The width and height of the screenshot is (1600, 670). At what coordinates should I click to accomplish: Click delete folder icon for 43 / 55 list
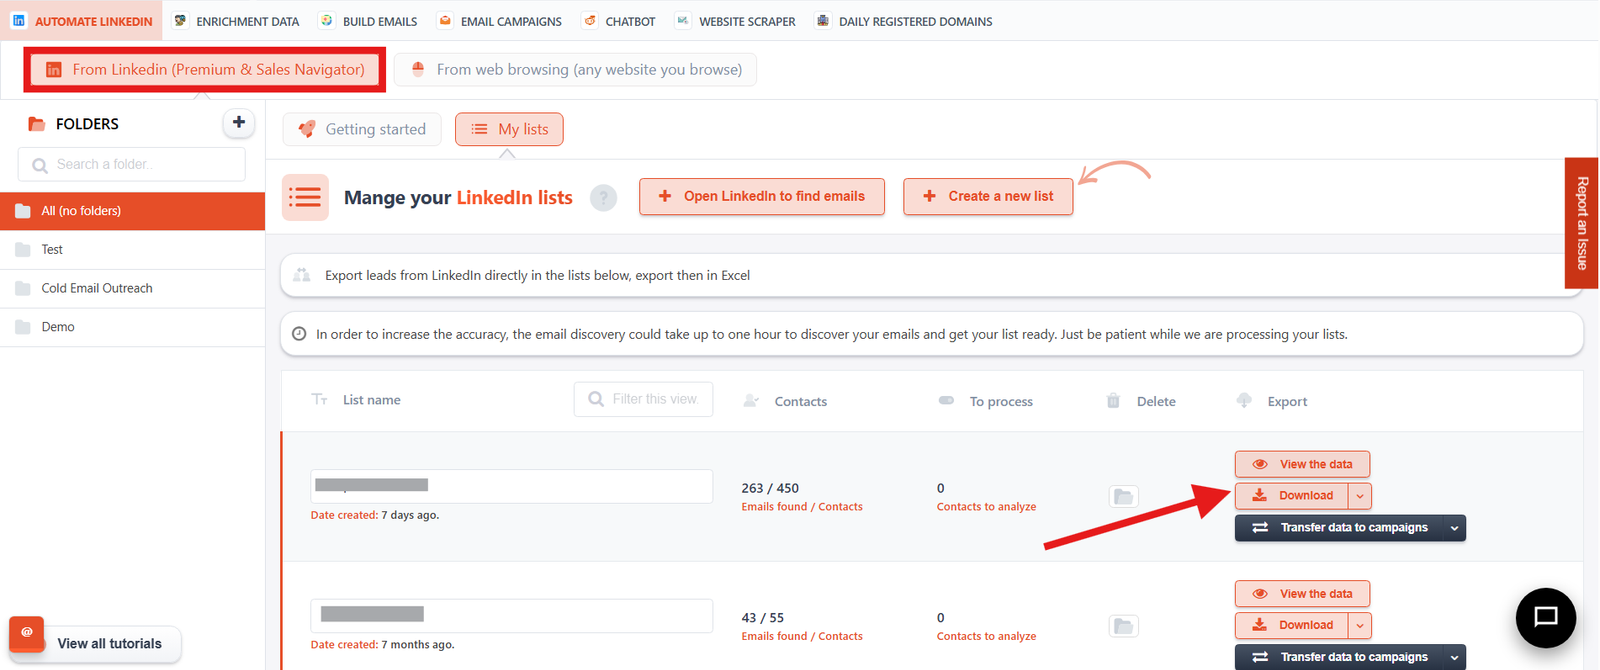[x=1124, y=627]
